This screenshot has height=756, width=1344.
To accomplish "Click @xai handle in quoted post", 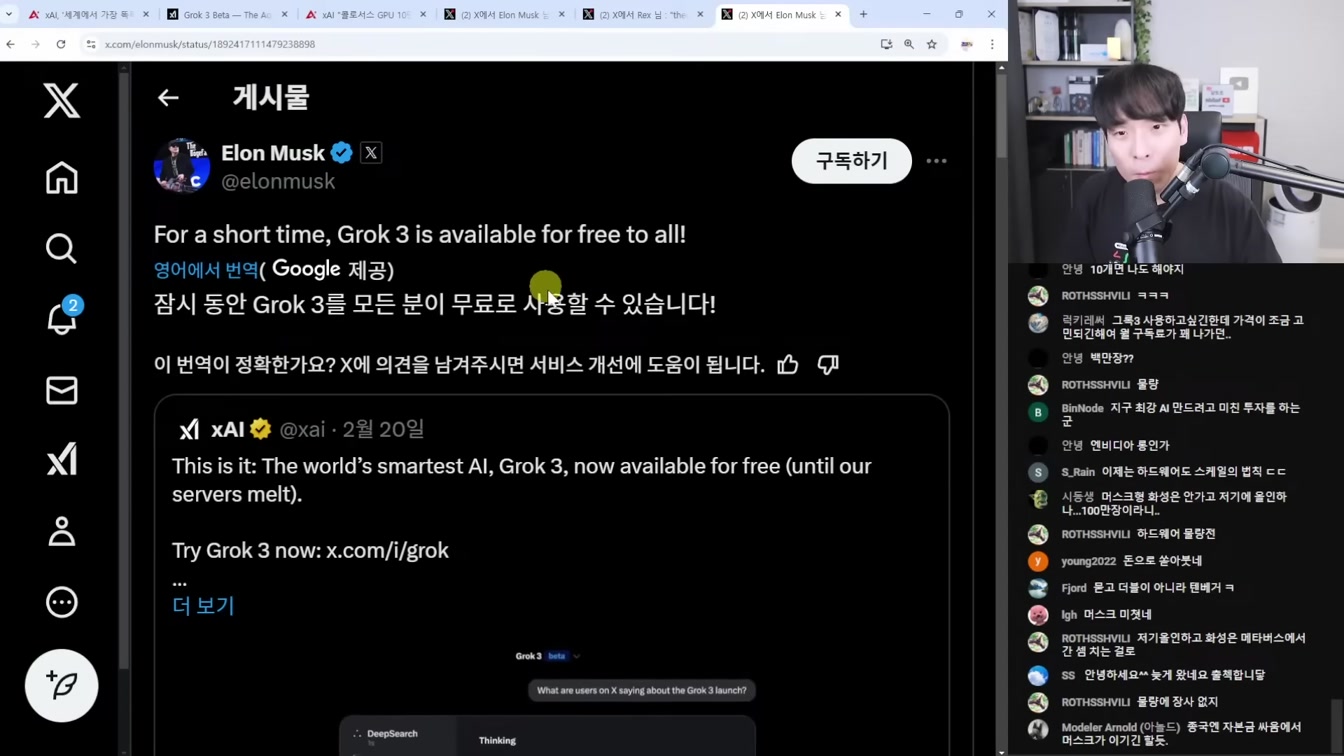I will coord(303,429).
